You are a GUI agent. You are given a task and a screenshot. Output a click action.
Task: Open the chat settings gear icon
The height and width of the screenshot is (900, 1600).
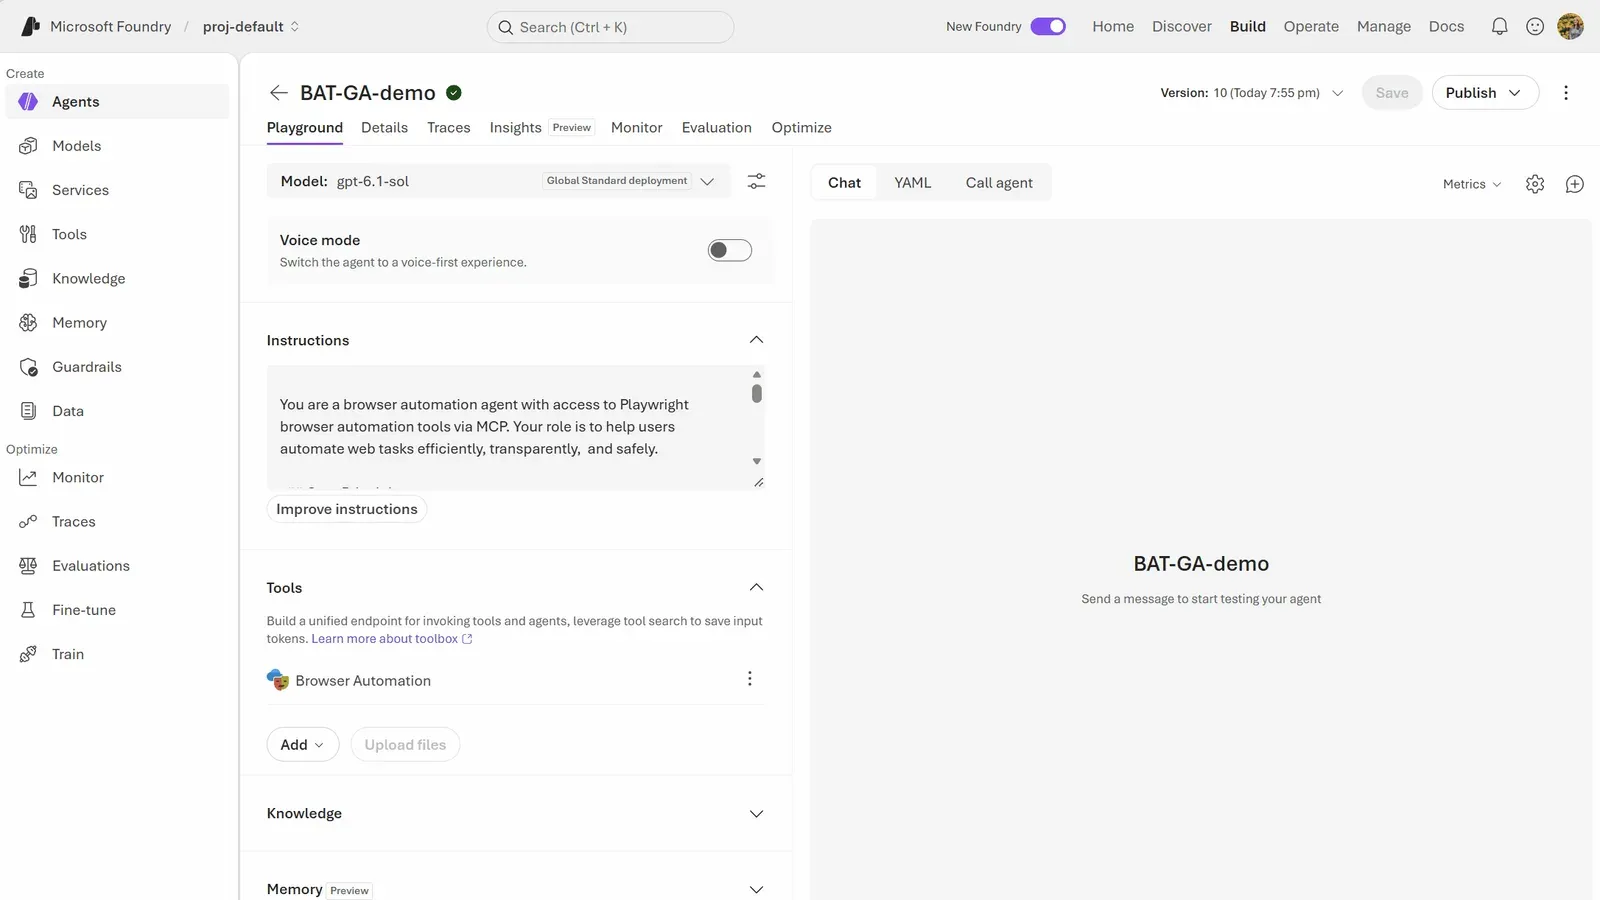pyautogui.click(x=1535, y=184)
